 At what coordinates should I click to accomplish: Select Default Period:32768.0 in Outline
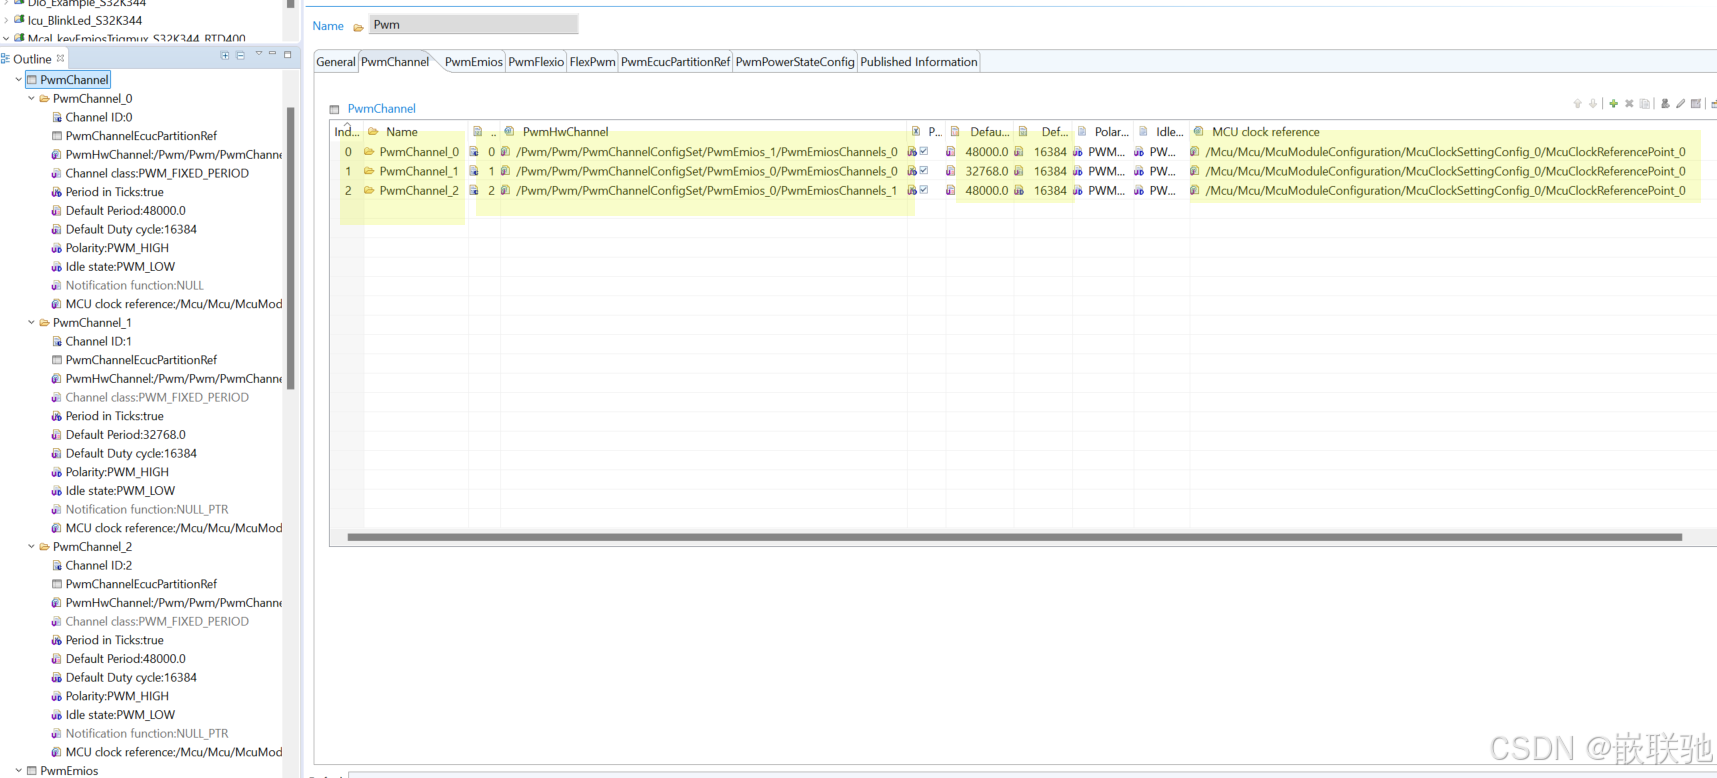(126, 434)
